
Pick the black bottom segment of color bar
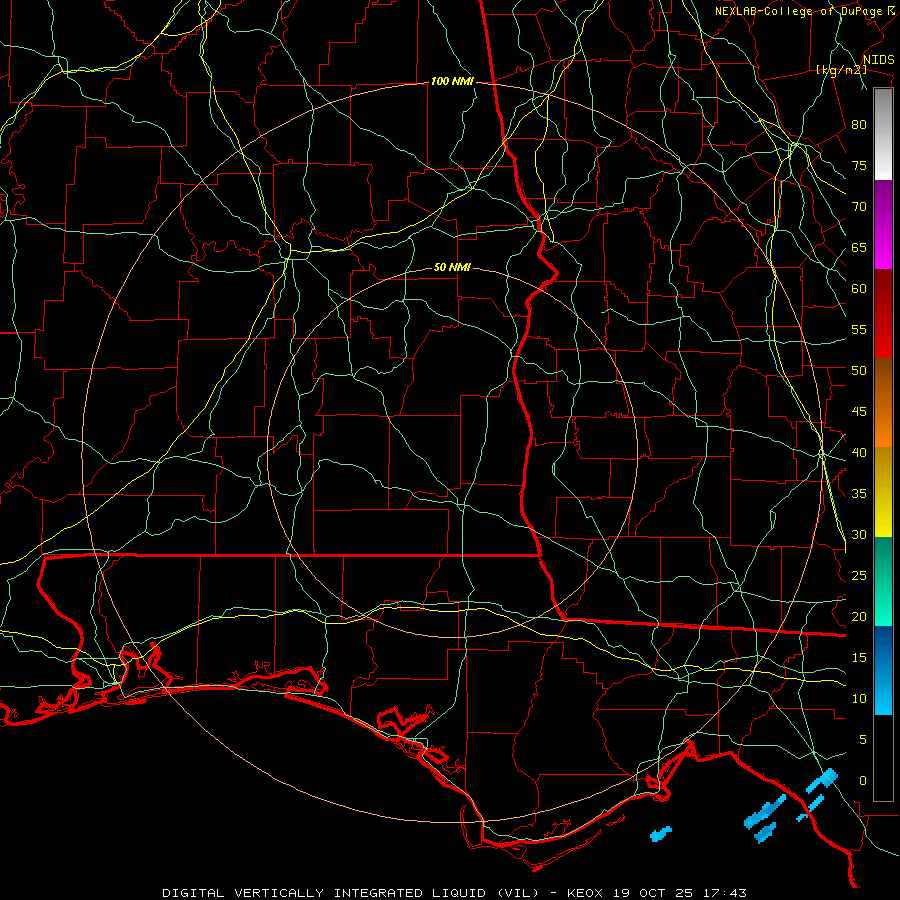tap(883, 758)
